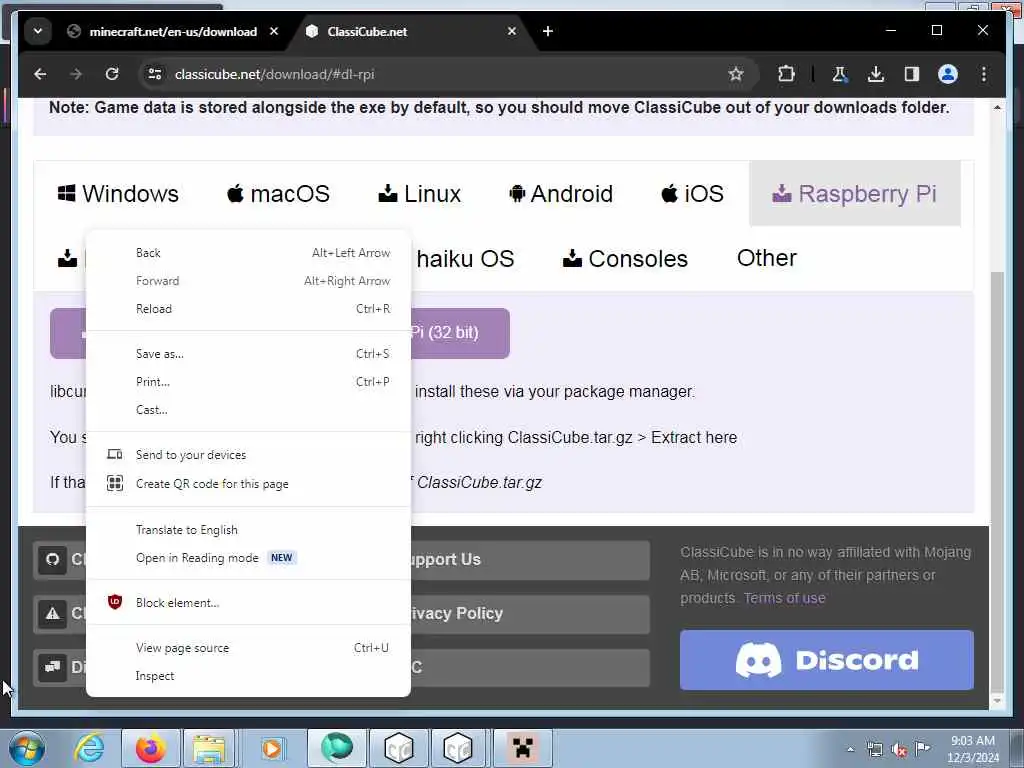
Task: Select the iOS download tab
Action: [693, 194]
